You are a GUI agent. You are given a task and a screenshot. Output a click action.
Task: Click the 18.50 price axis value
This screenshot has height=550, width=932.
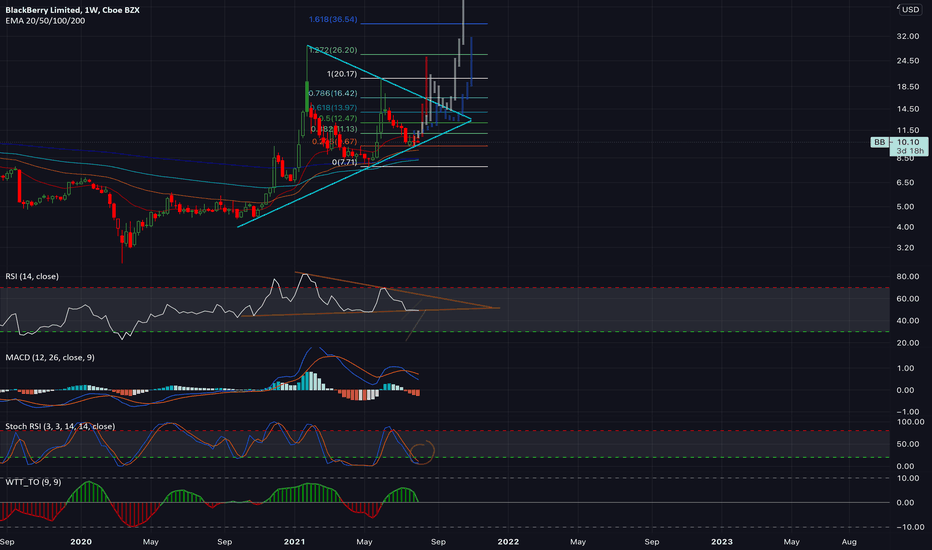[908, 87]
